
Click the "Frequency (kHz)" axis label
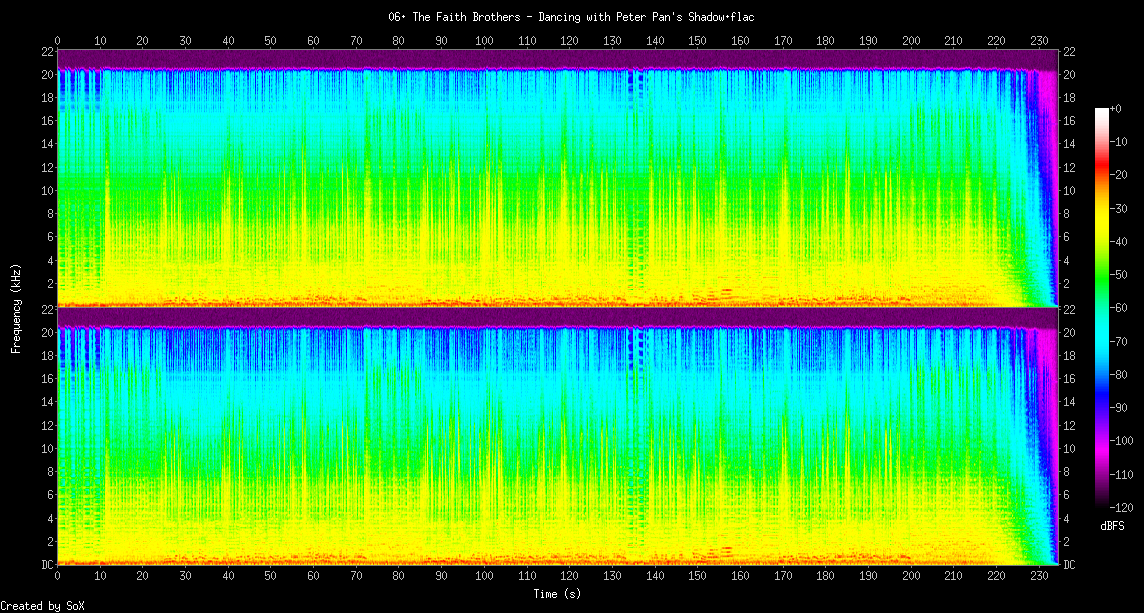point(16,306)
